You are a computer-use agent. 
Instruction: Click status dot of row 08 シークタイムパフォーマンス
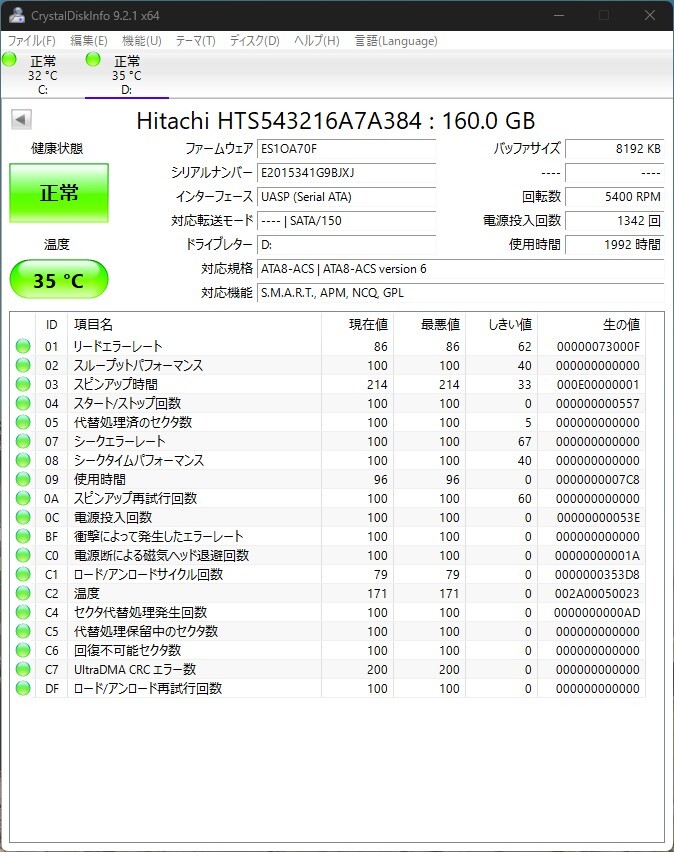tap(23, 460)
